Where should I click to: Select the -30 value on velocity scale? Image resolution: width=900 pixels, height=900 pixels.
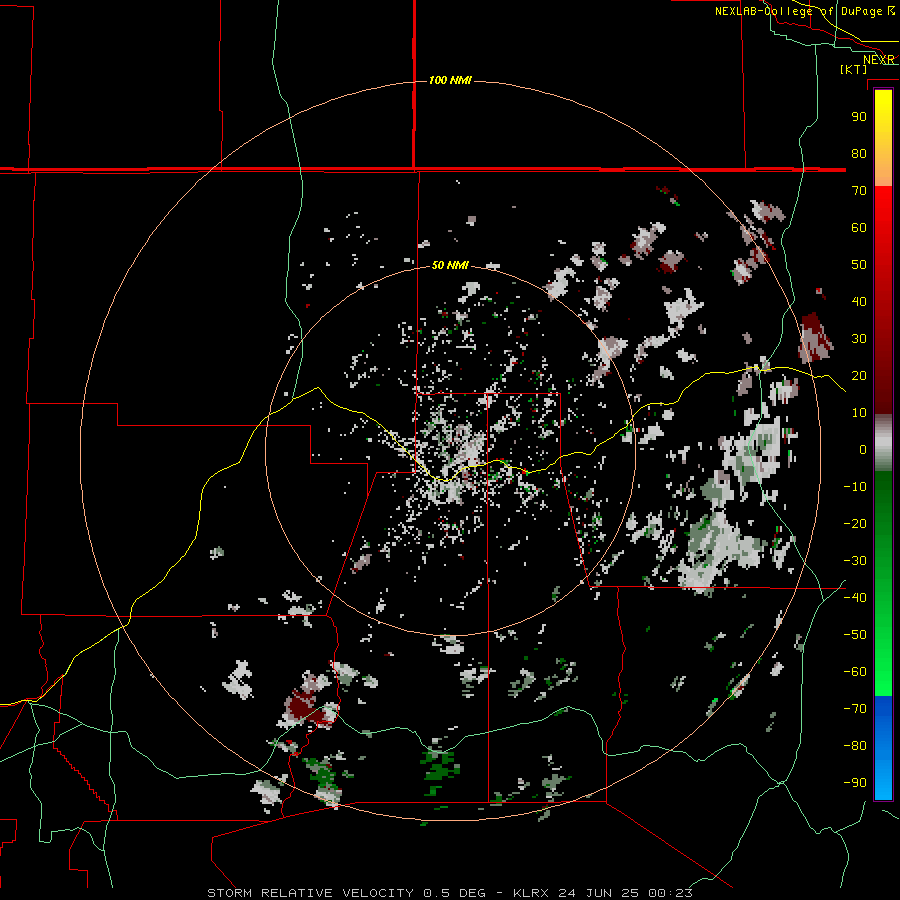click(855, 561)
